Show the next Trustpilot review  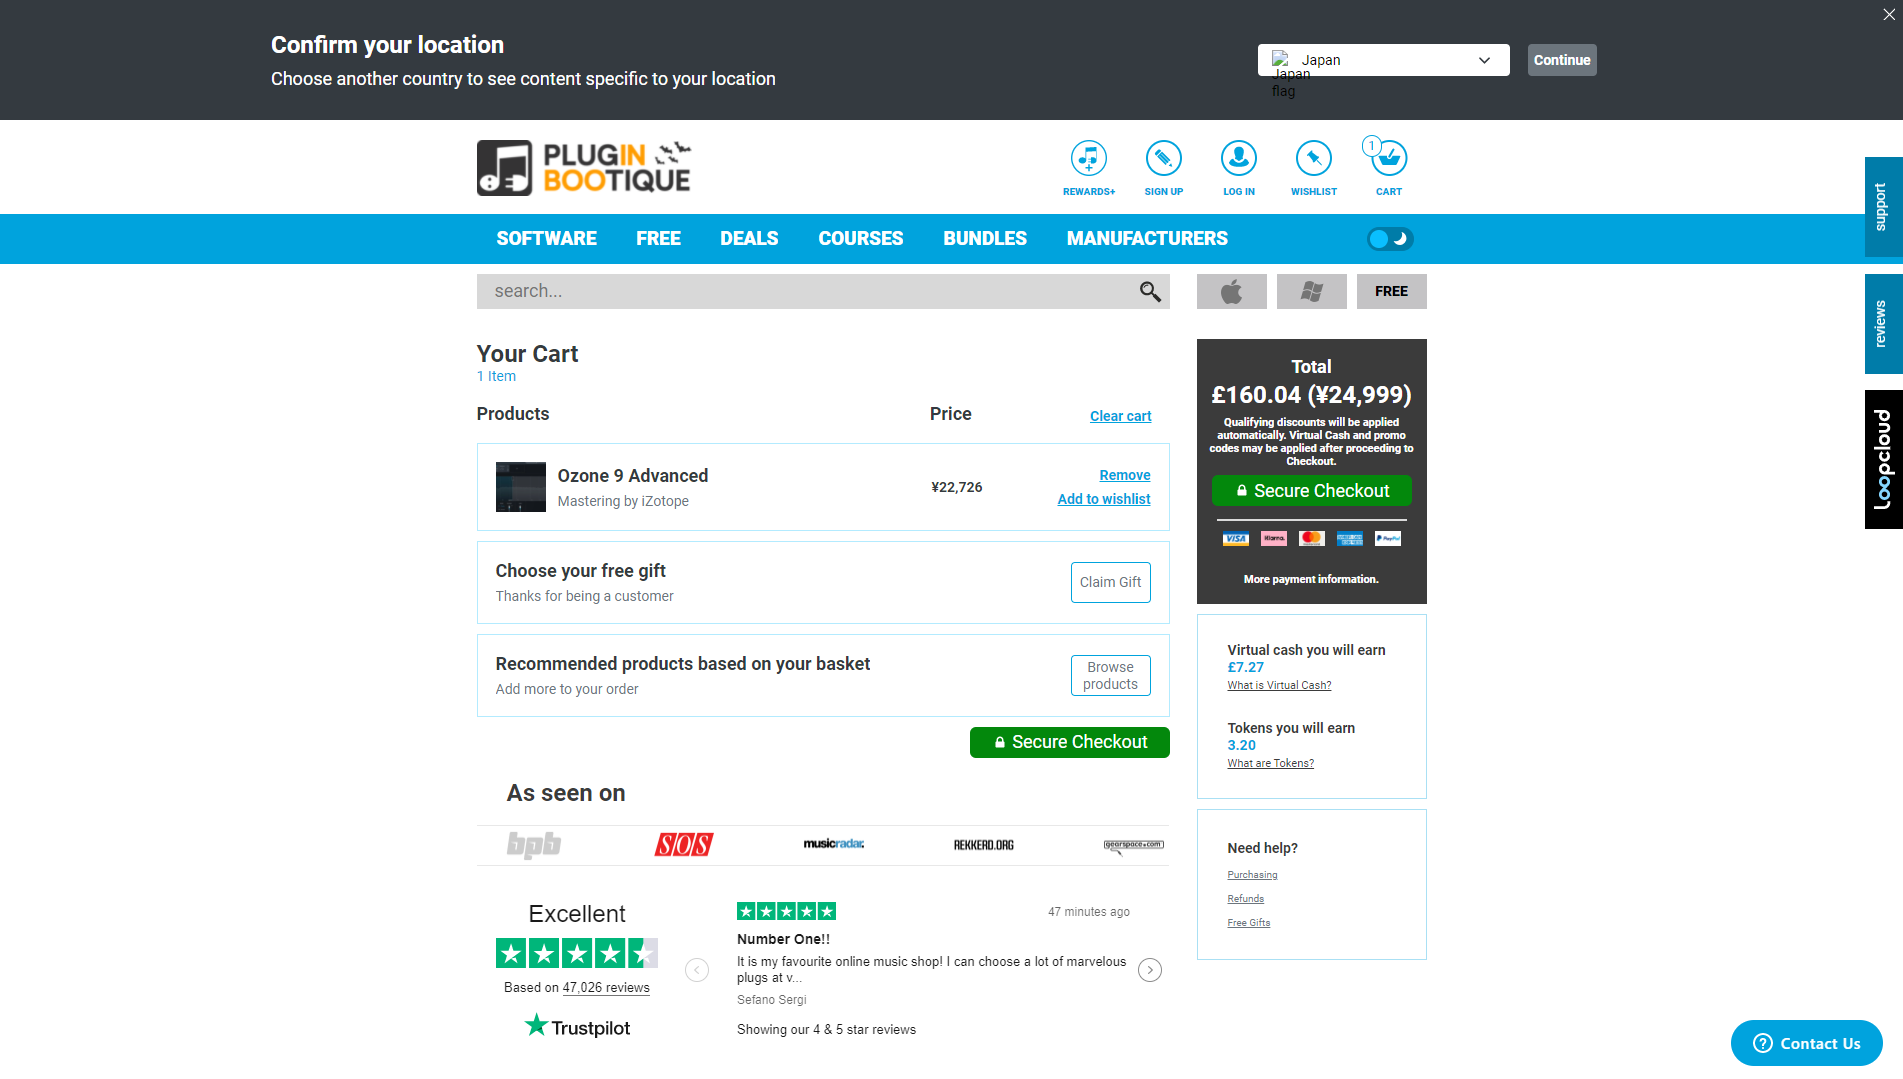coord(1150,970)
